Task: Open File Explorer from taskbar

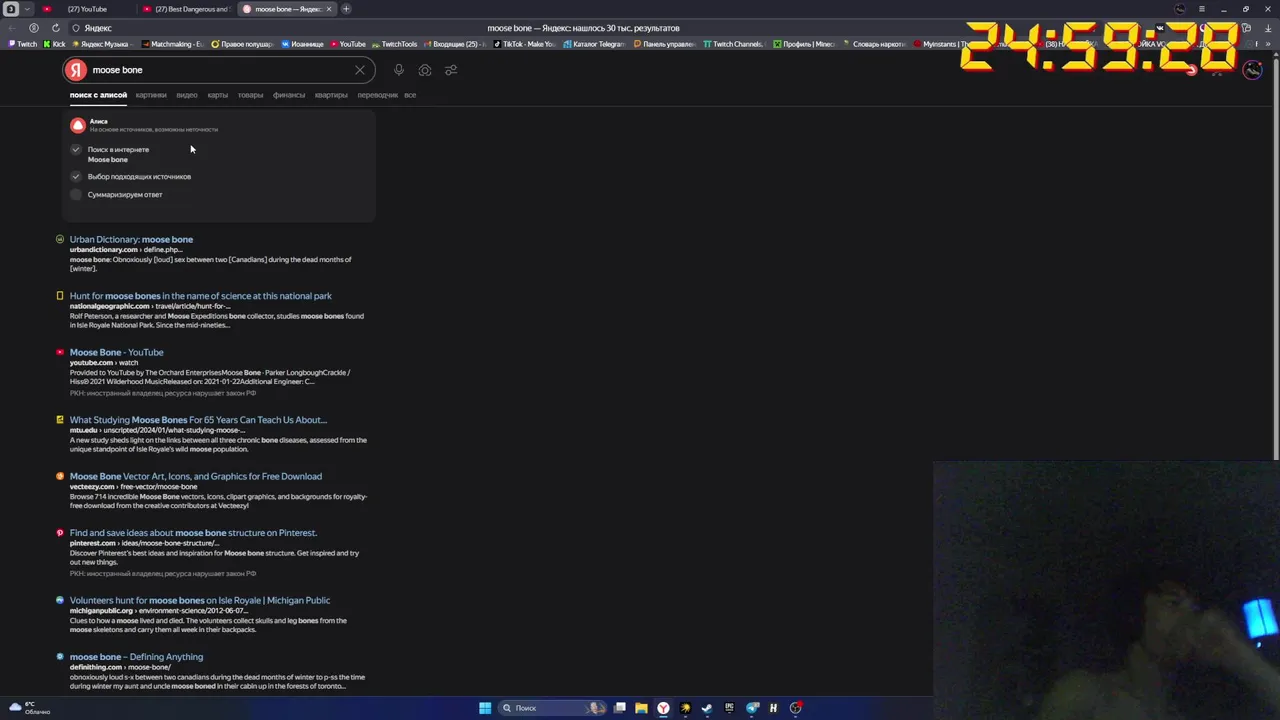Action: (641, 708)
